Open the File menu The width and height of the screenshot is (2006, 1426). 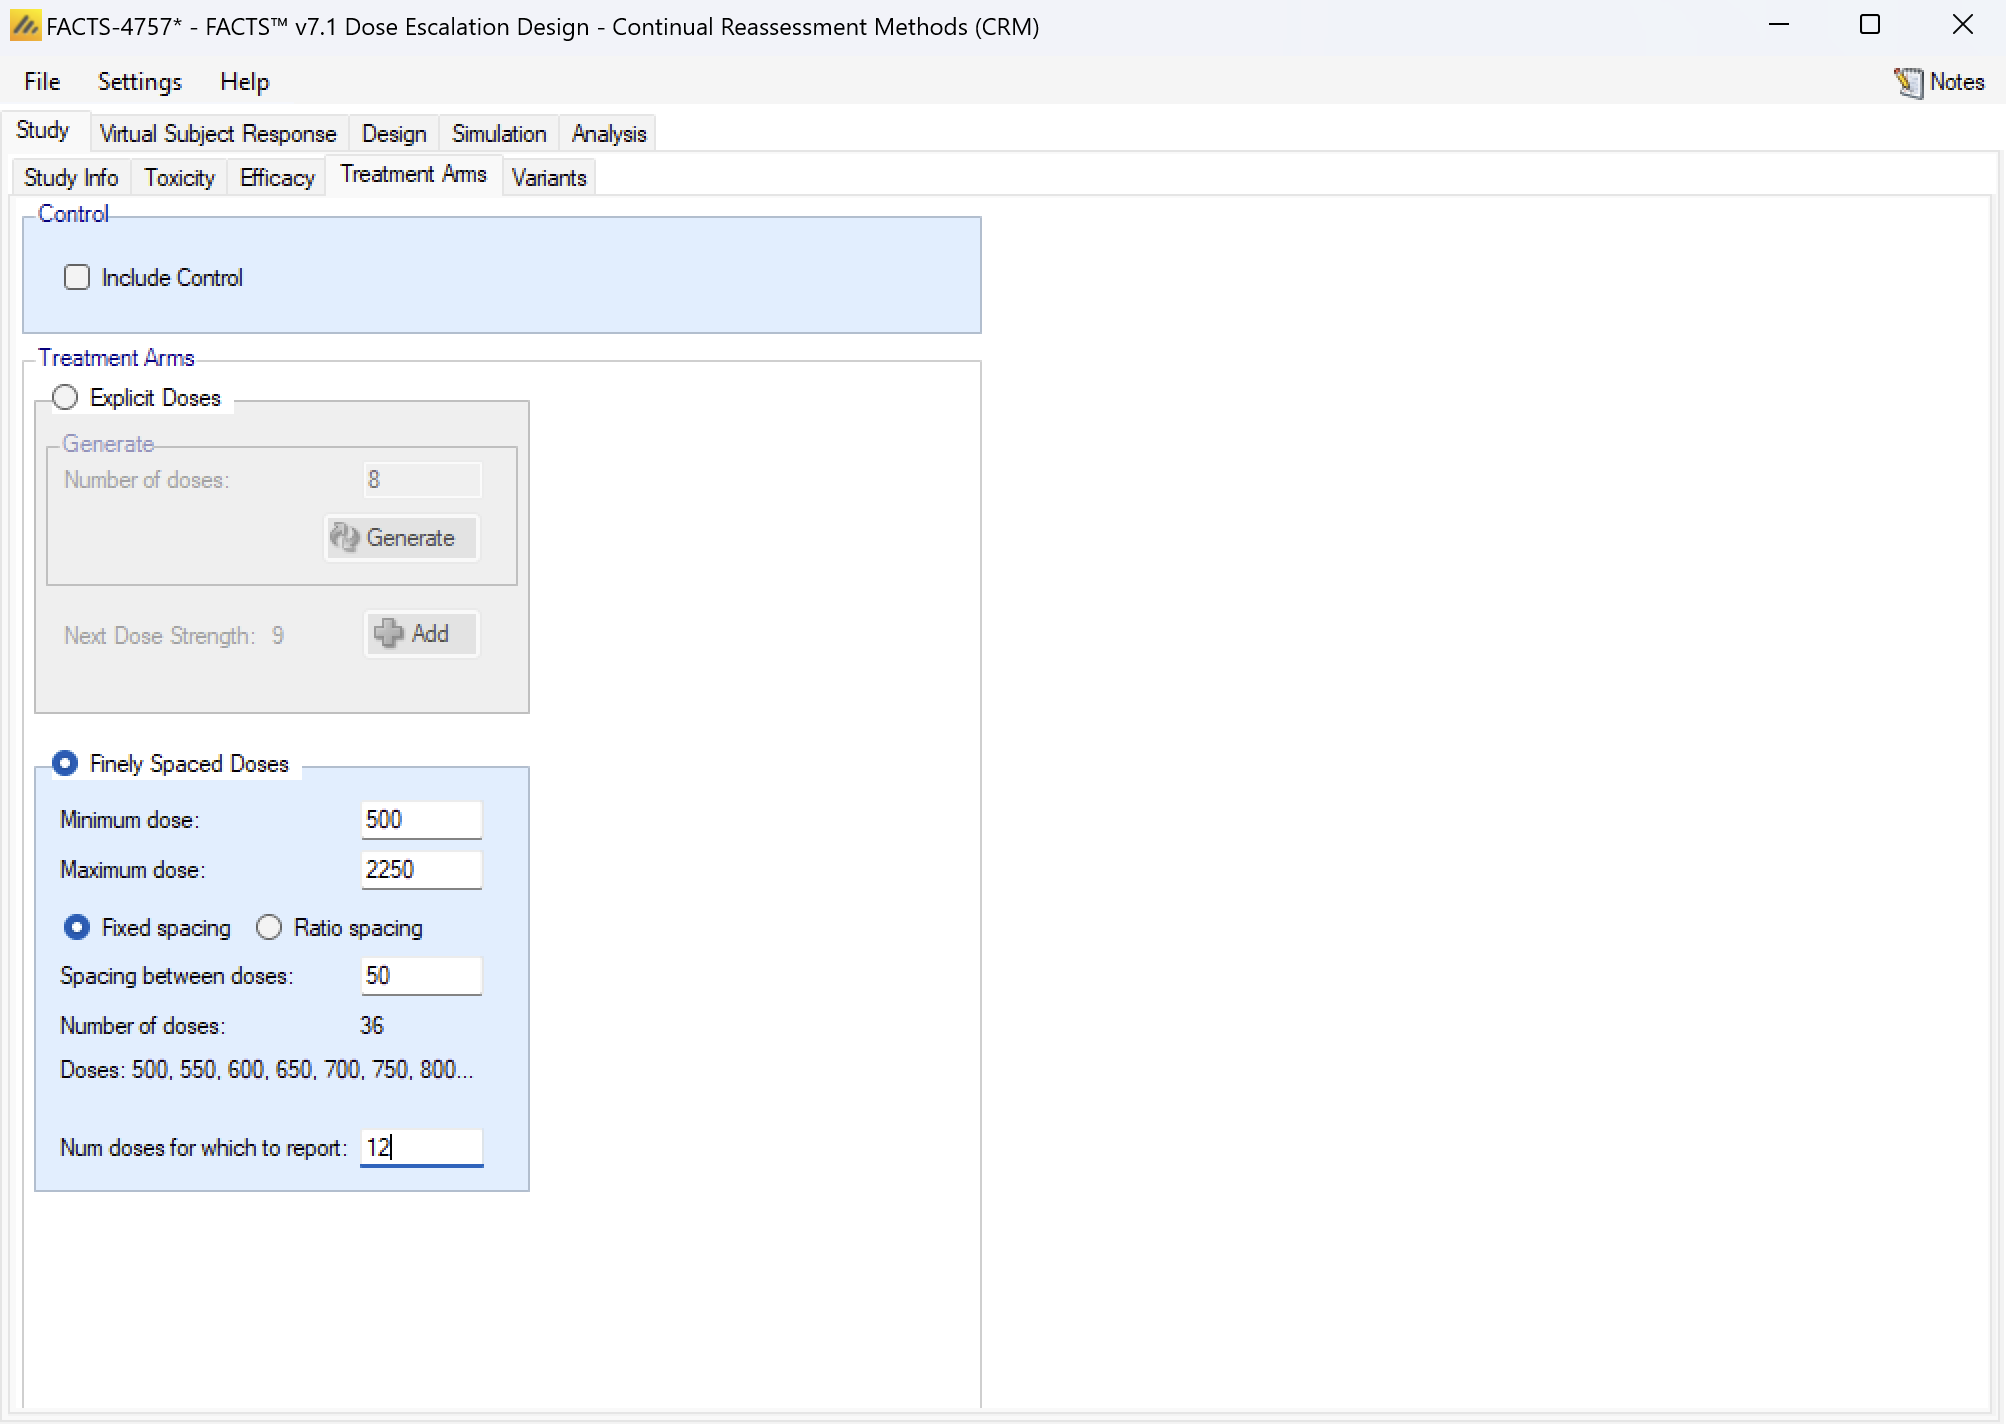(42, 82)
